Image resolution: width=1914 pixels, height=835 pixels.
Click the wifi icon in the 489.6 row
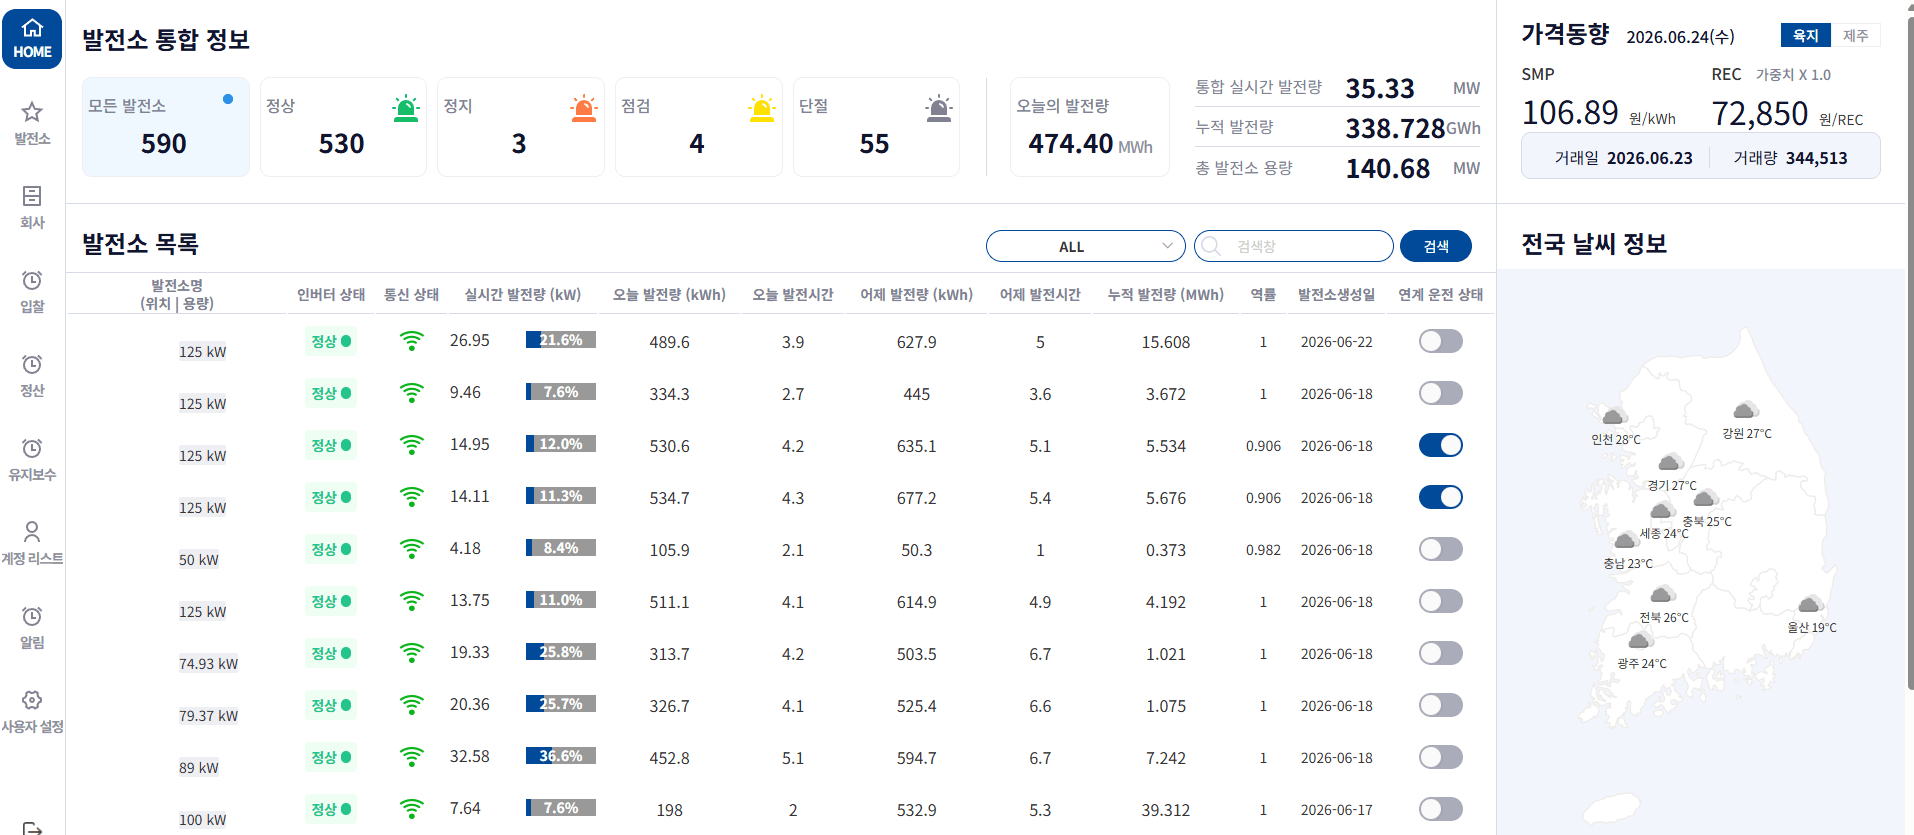(411, 341)
